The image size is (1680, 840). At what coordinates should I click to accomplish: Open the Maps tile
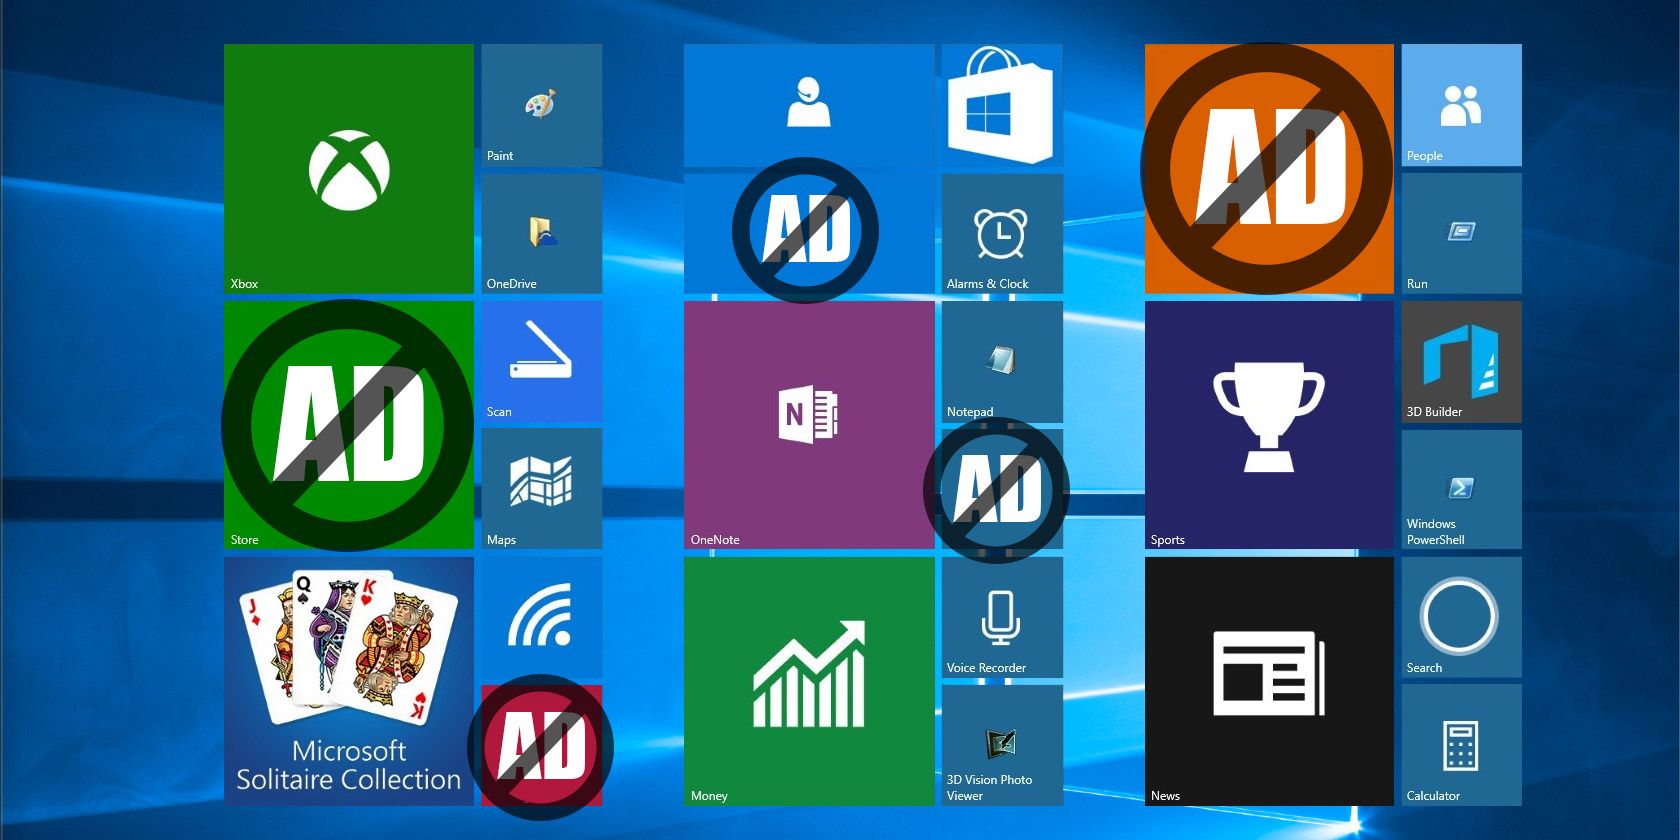[x=542, y=489]
